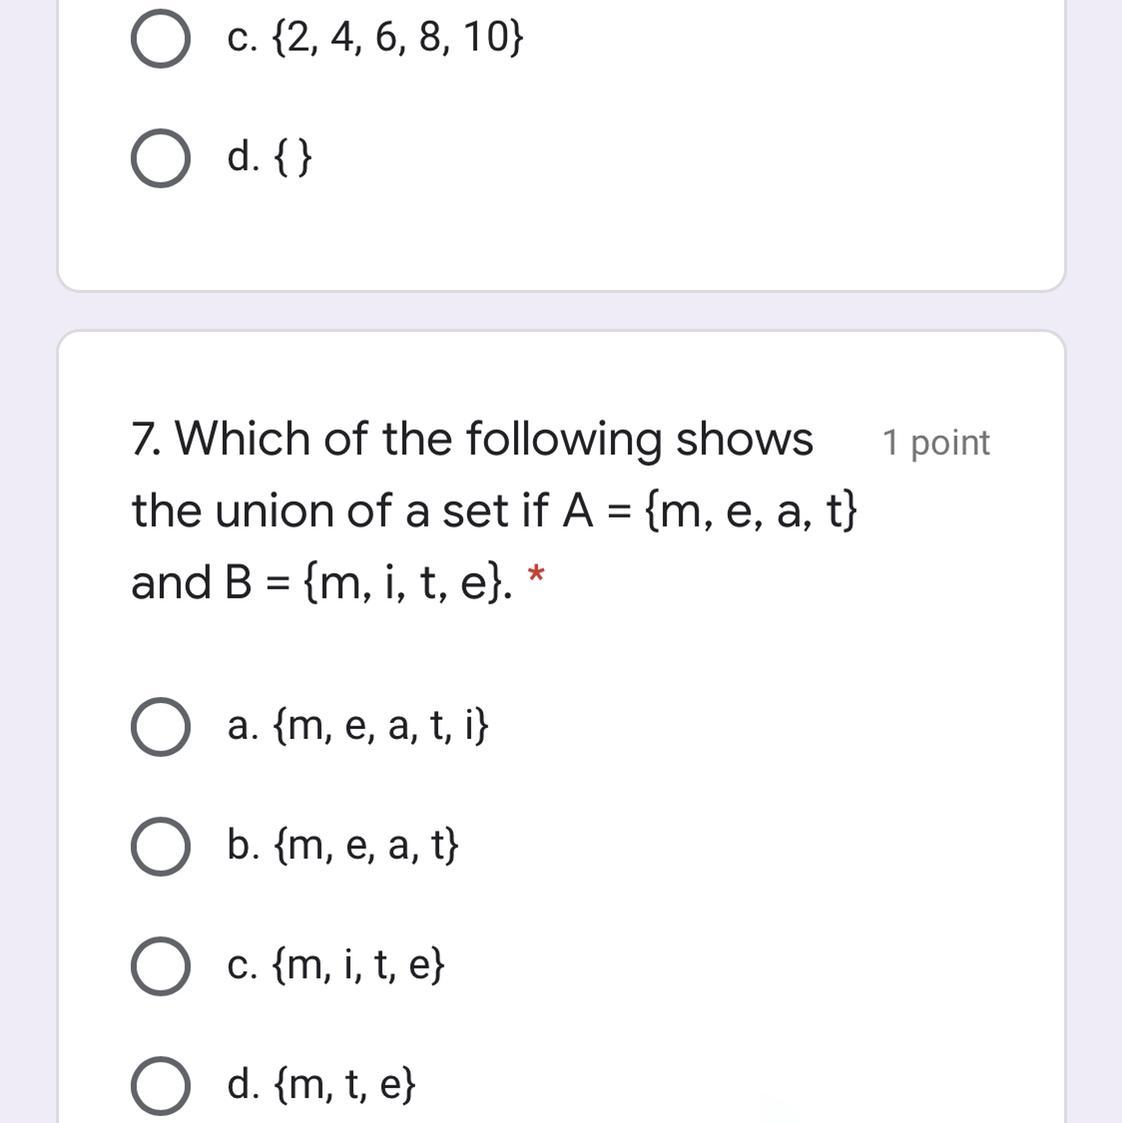This screenshot has height=1123, width=1122.
Task: Click the "1 point" score label
Action: [x=936, y=443]
